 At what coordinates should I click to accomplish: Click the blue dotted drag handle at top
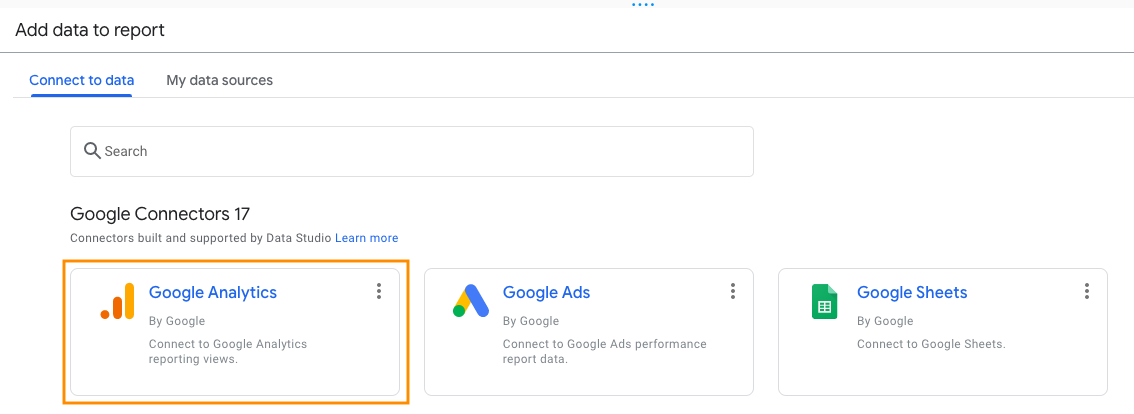click(642, 4)
